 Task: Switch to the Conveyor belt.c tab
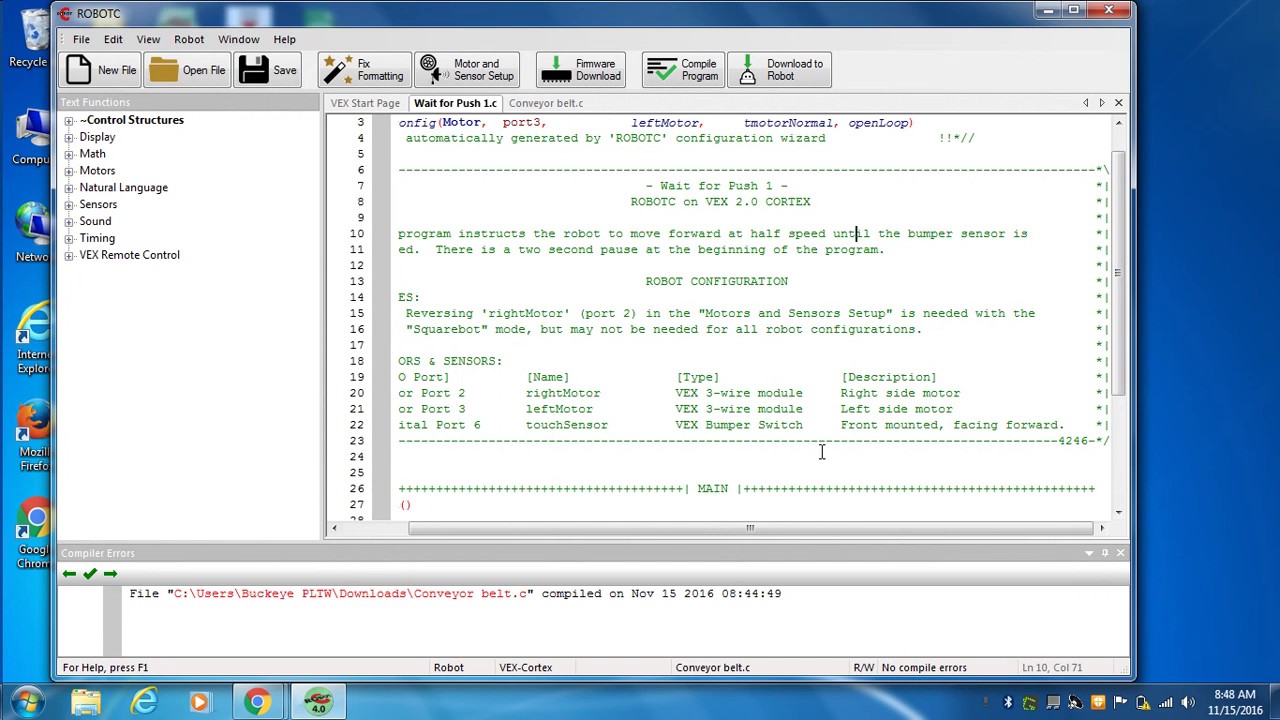tap(545, 103)
